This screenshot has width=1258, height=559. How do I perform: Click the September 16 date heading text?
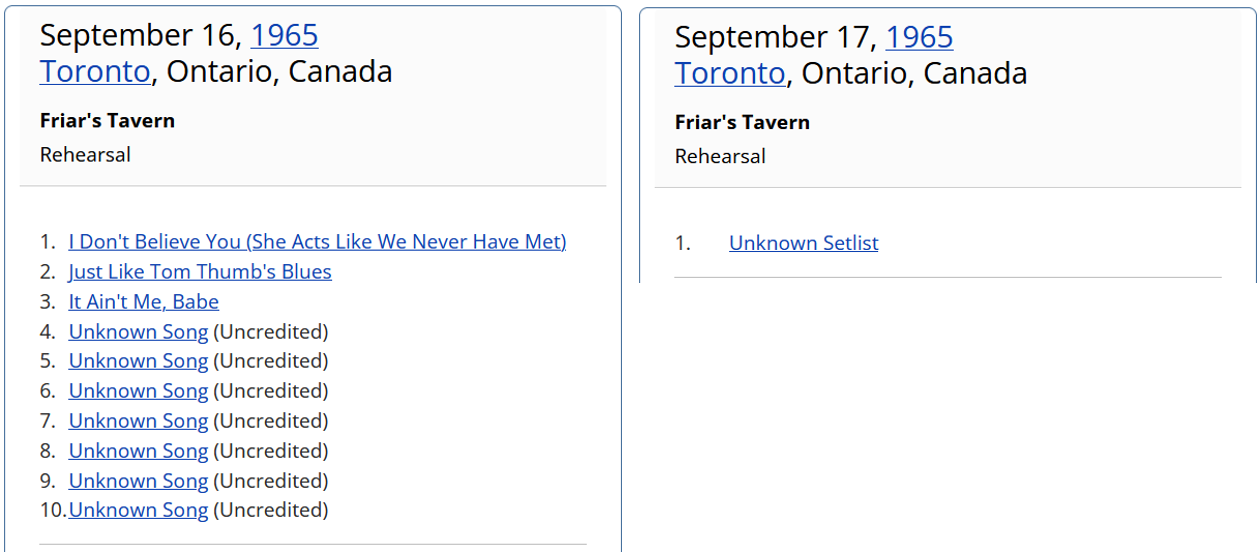pos(140,35)
